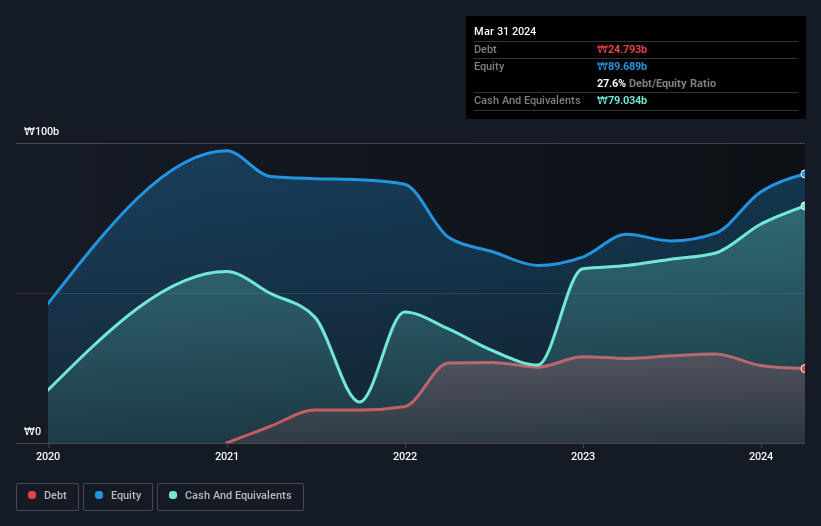This screenshot has height=526, width=821.
Task: Click the Mar 31 2024 tooltip date
Action: tap(505, 31)
